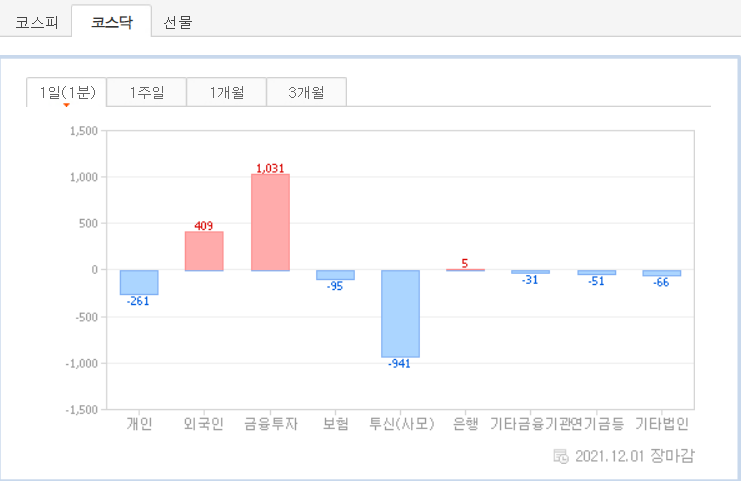745x481 pixels.
Task: Select the 코스닥 tab
Action: point(112,22)
